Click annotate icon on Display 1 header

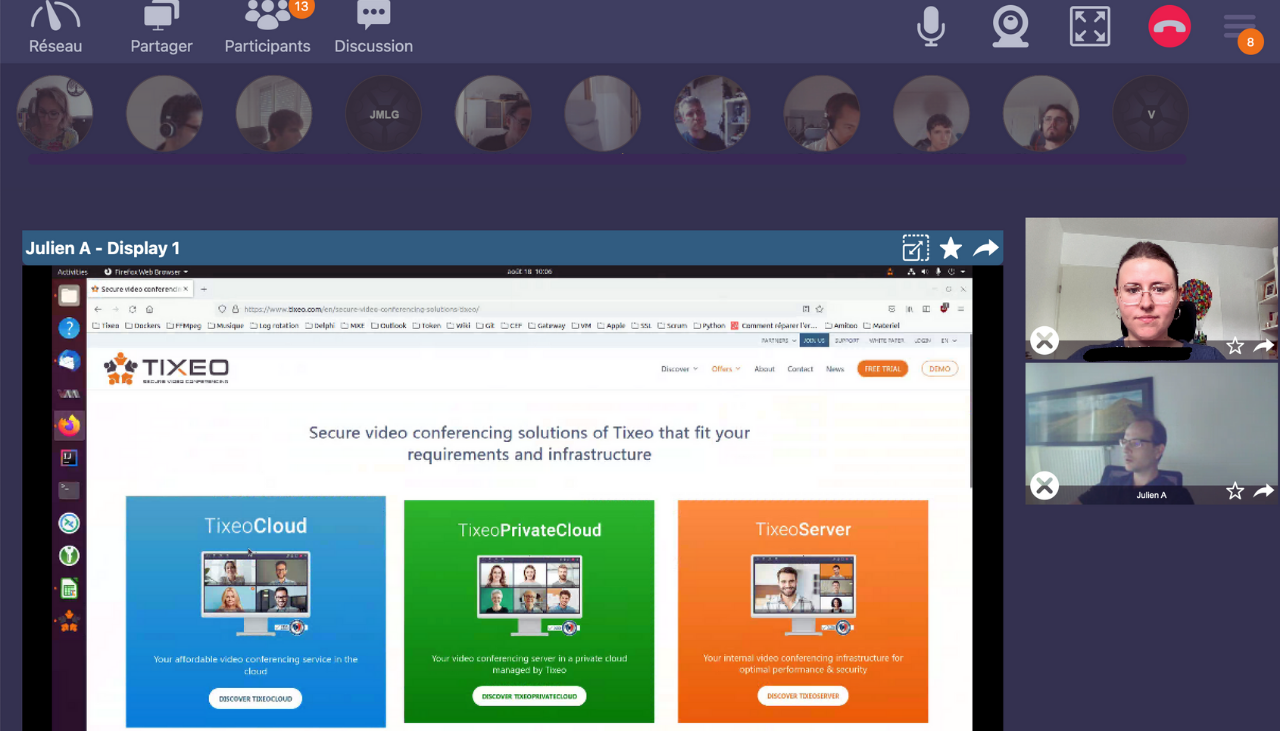click(915, 248)
